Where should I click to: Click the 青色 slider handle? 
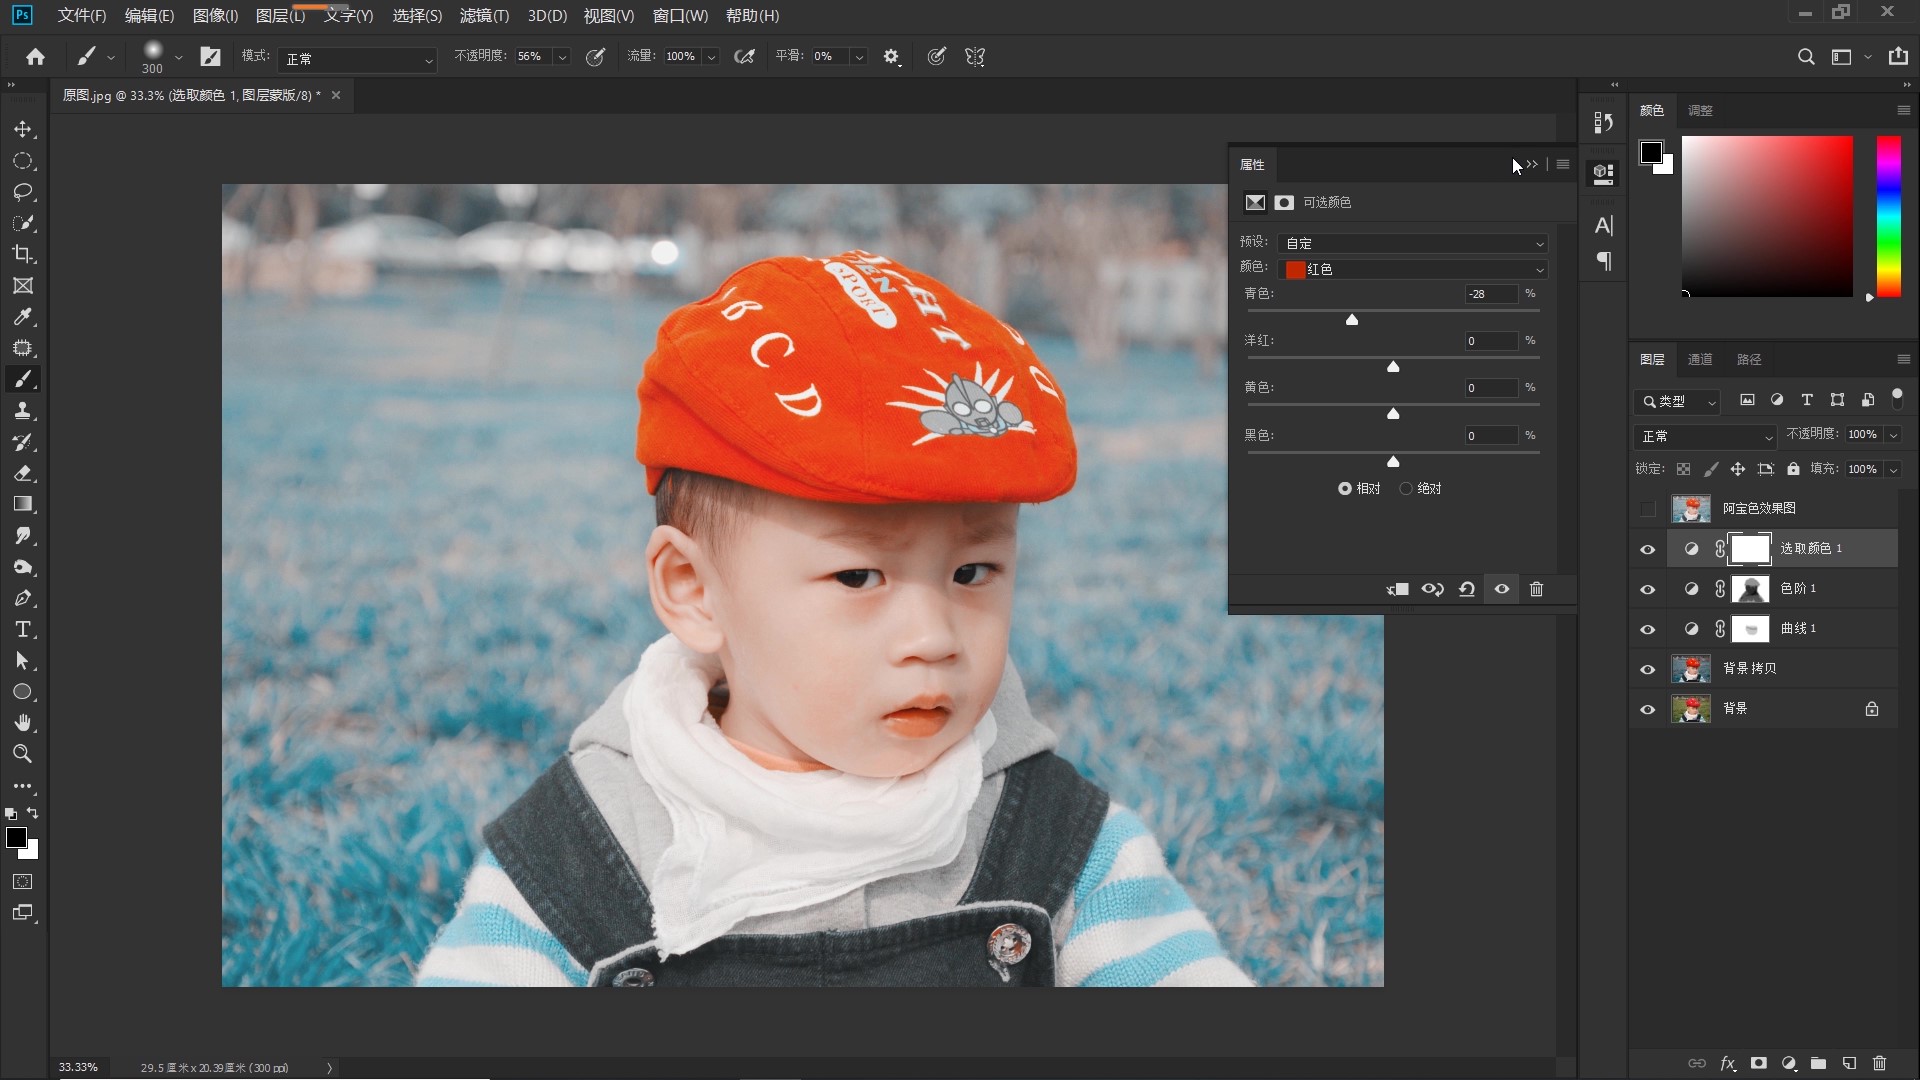tap(1352, 320)
